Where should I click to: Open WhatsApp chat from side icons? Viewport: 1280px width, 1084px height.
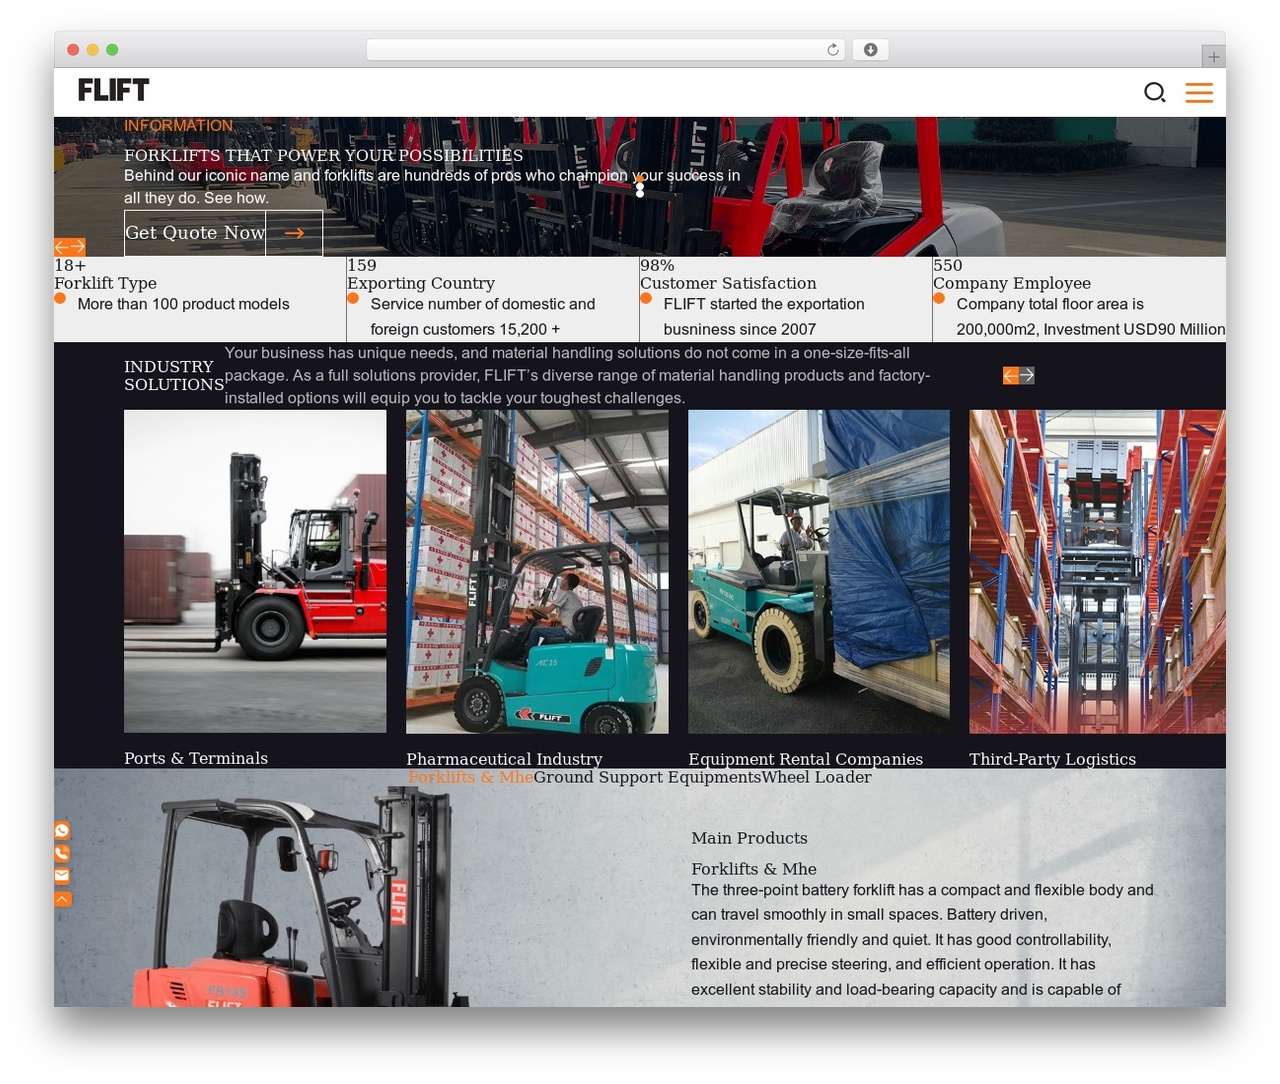(x=62, y=831)
